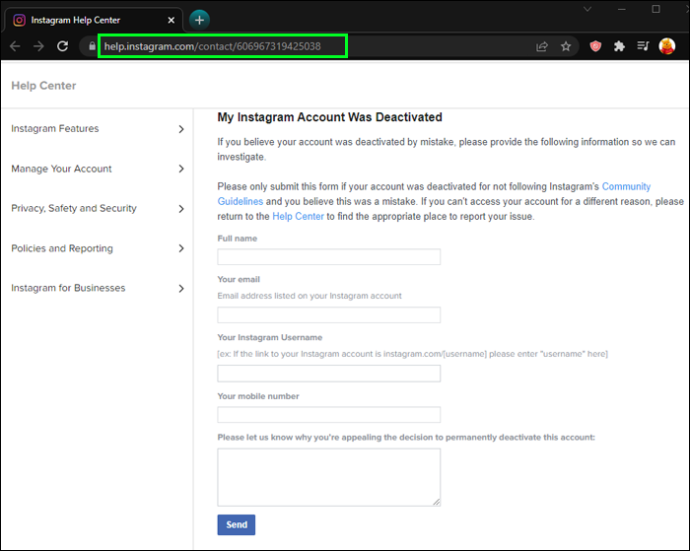Open the tab search chevron
Image resolution: width=690 pixels, height=551 pixels.
point(587,9)
